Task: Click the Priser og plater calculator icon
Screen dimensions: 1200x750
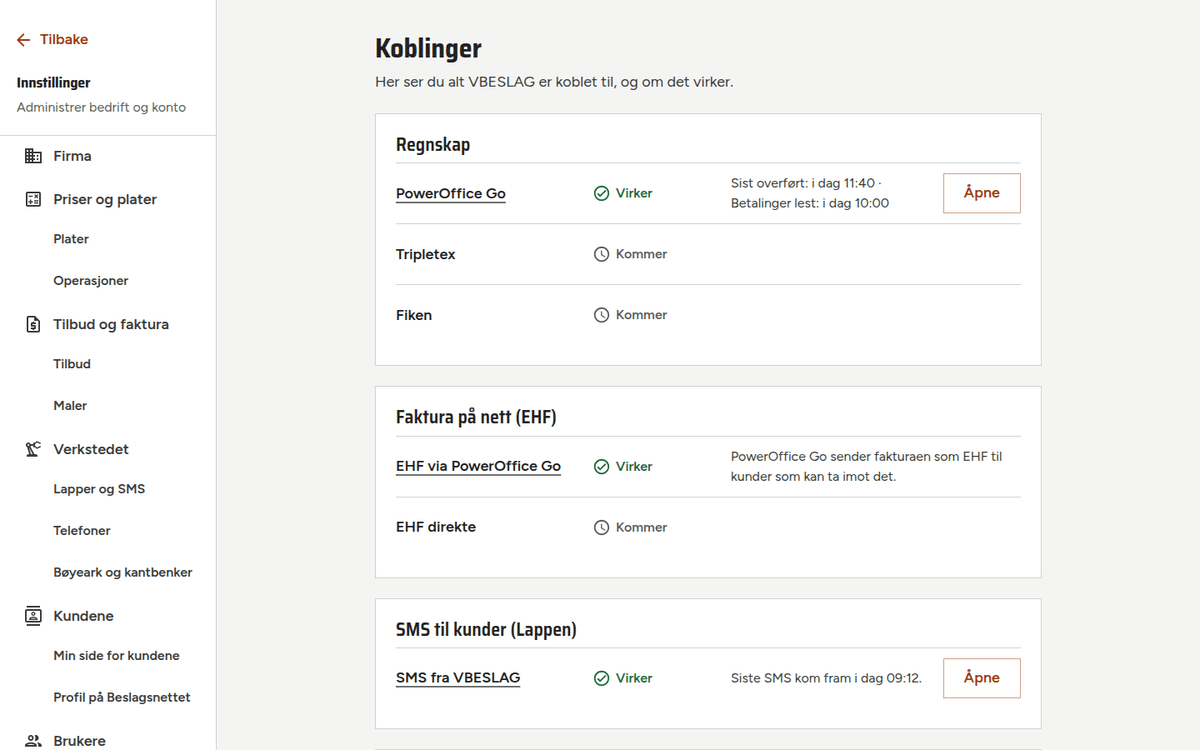Action: pyautogui.click(x=33, y=199)
